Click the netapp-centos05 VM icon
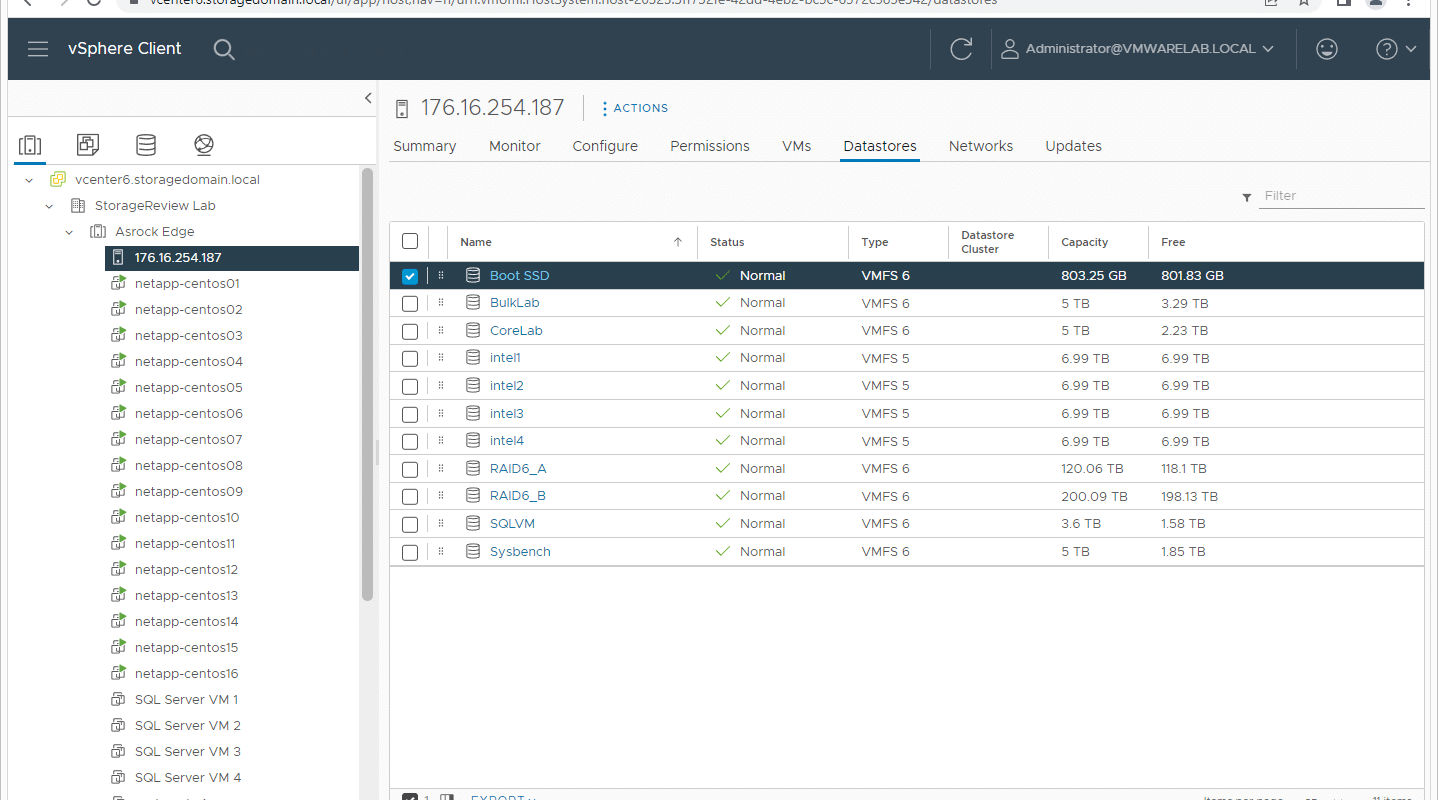1438x800 pixels. point(118,388)
